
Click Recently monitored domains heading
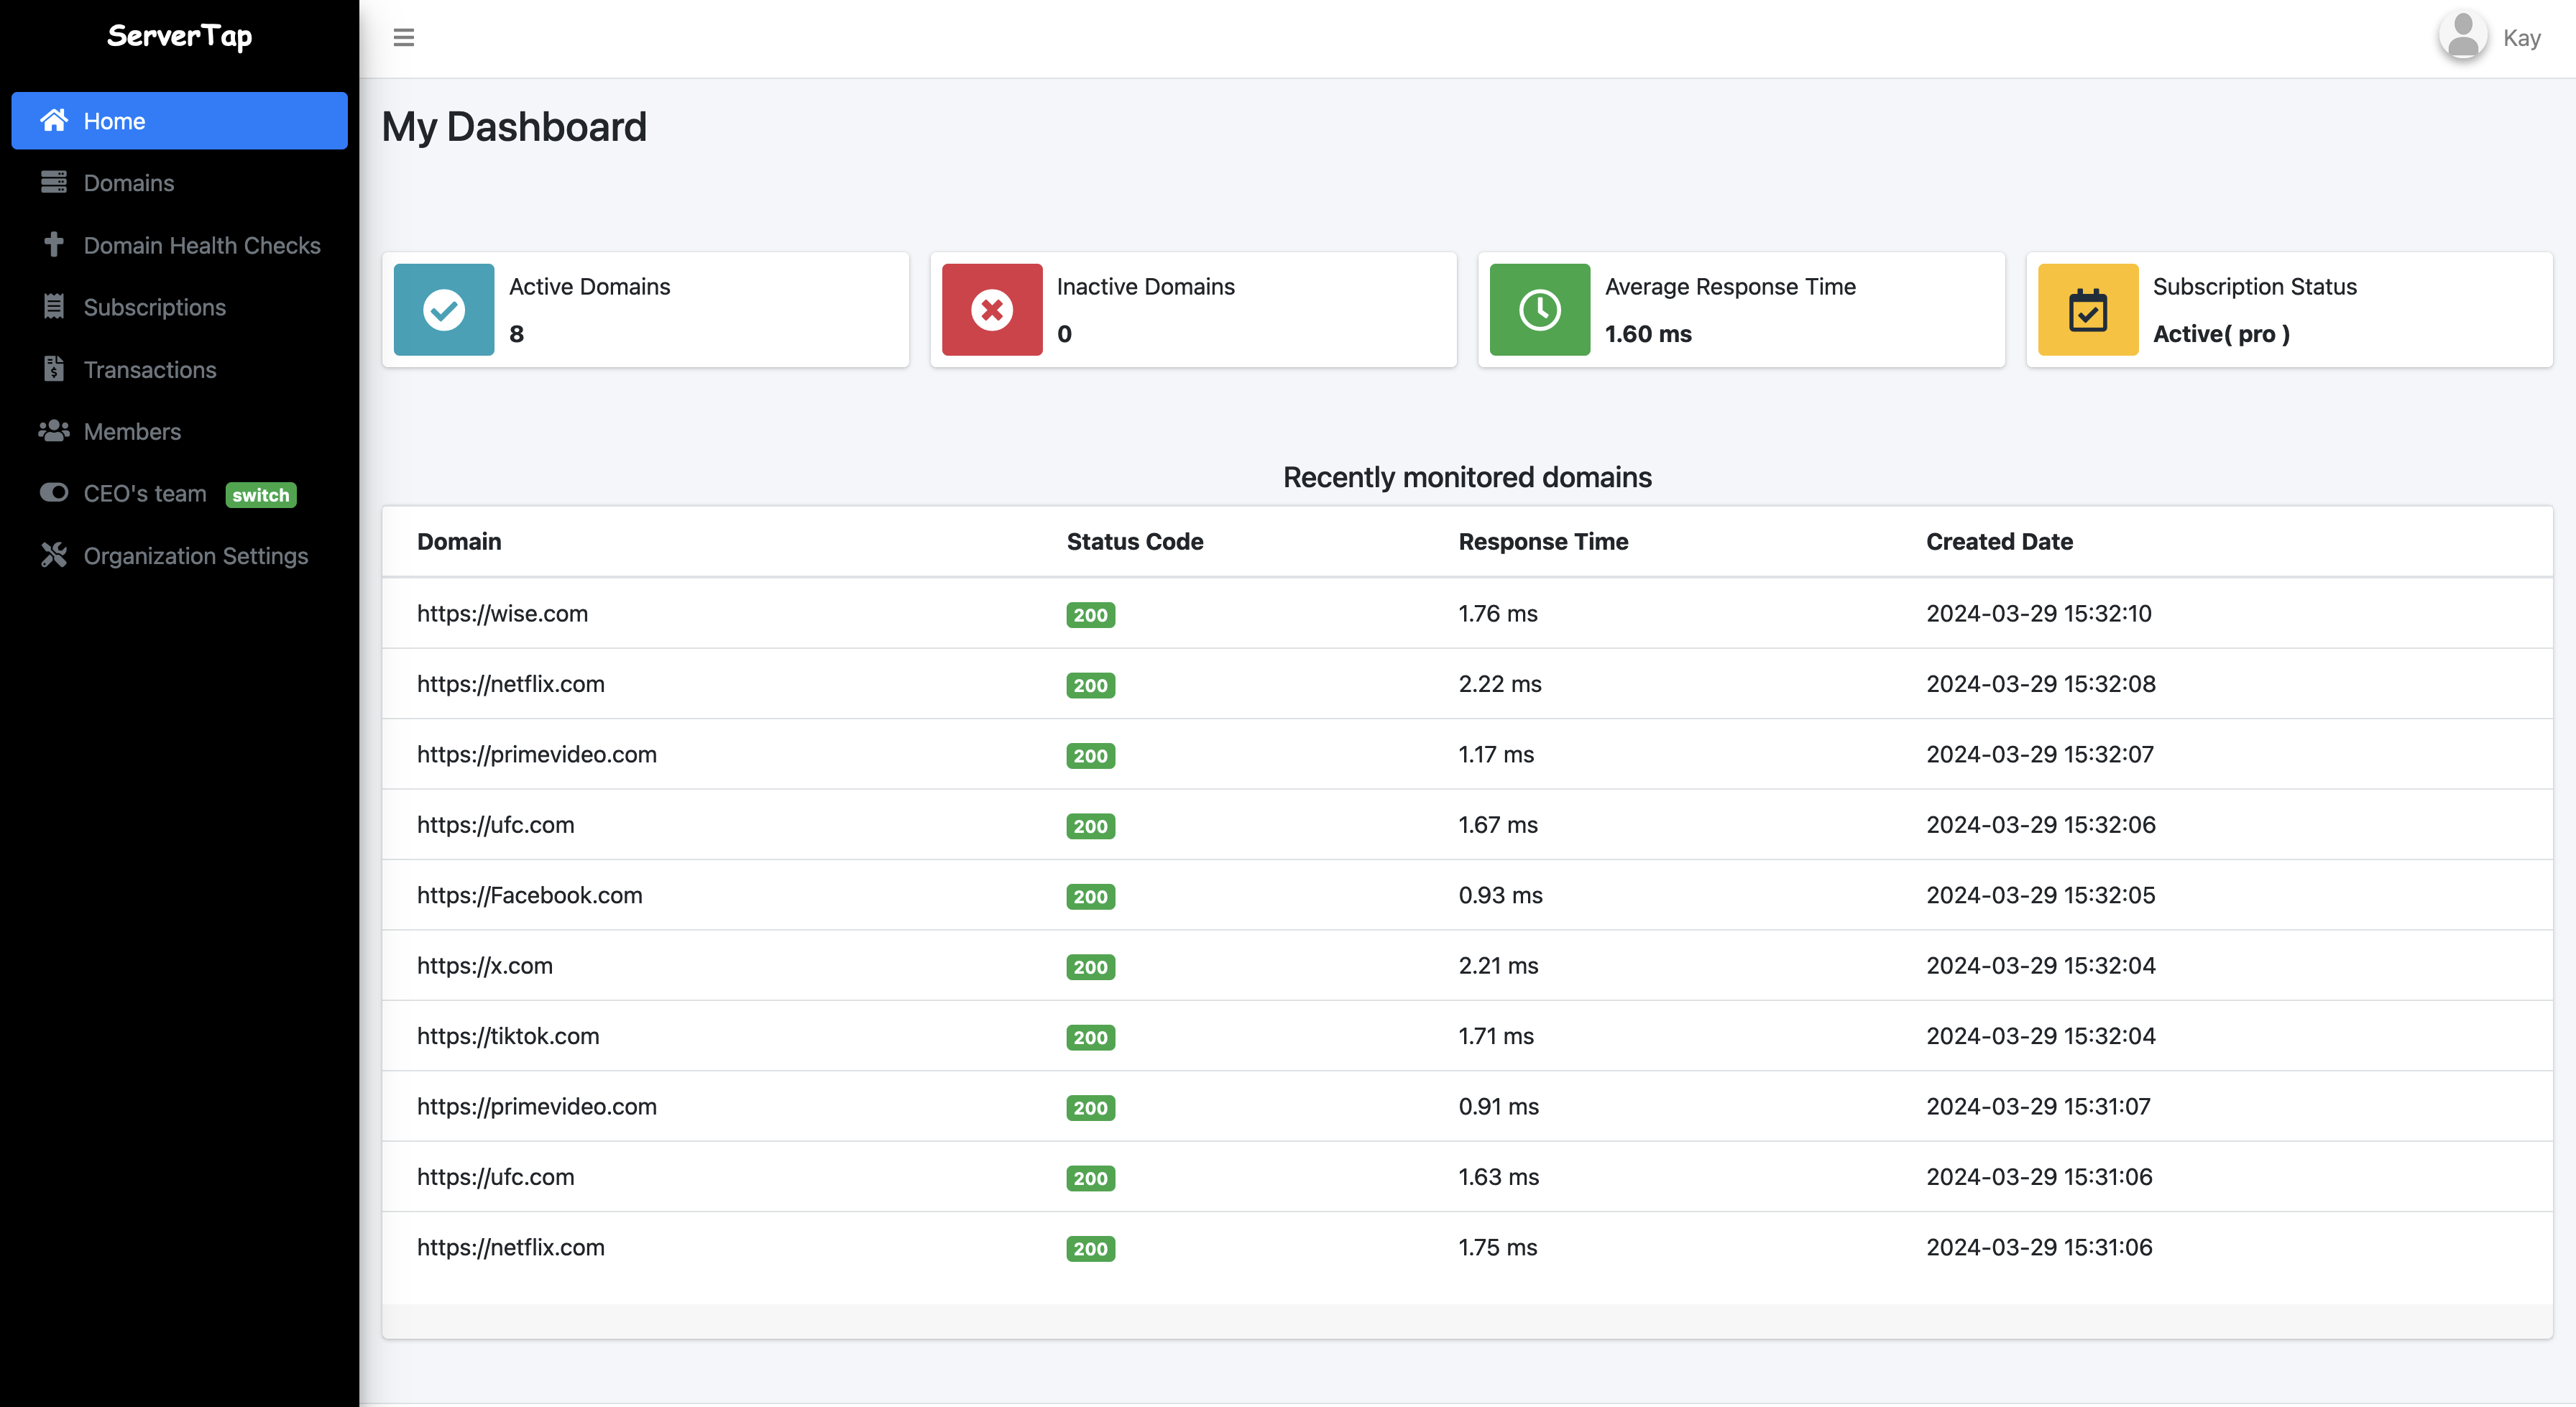pos(1467,477)
